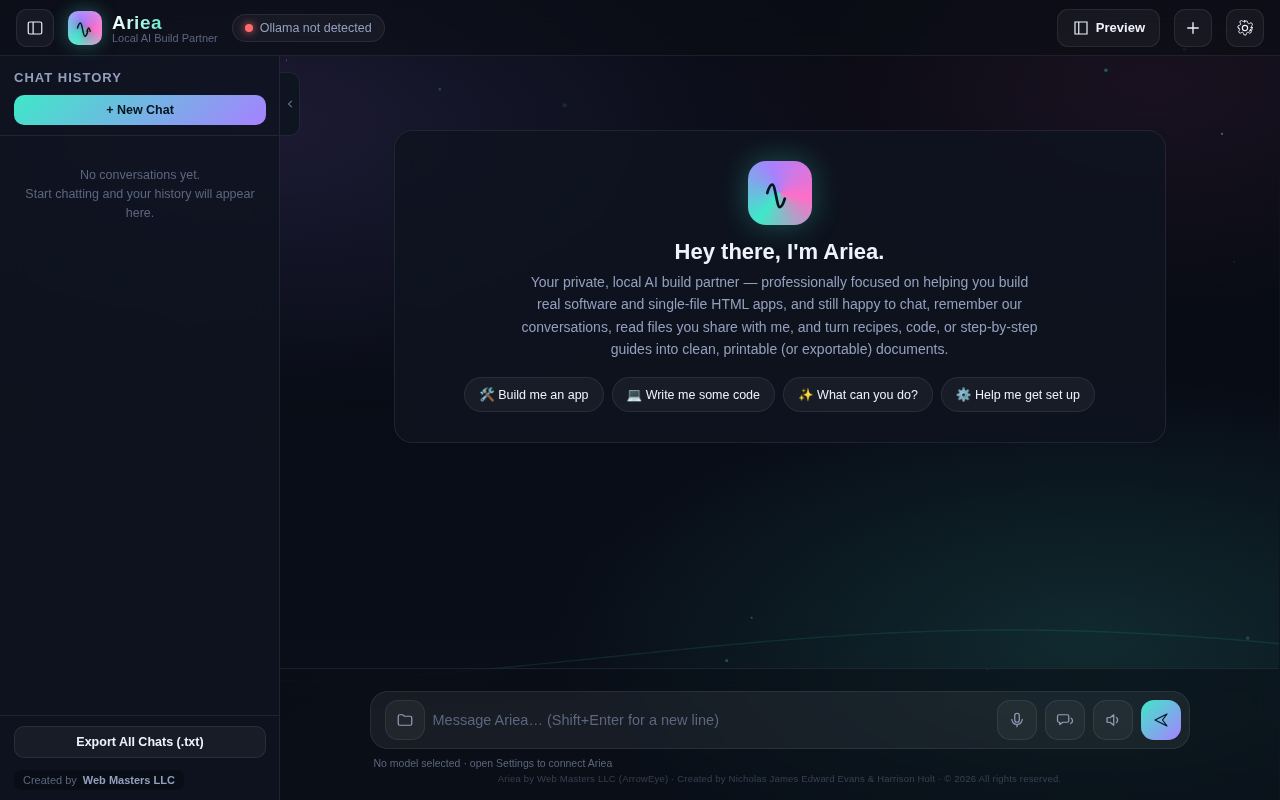Click the Ariea logo in header
Image resolution: width=1280 pixels, height=800 pixels.
click(x=85, y=28)
